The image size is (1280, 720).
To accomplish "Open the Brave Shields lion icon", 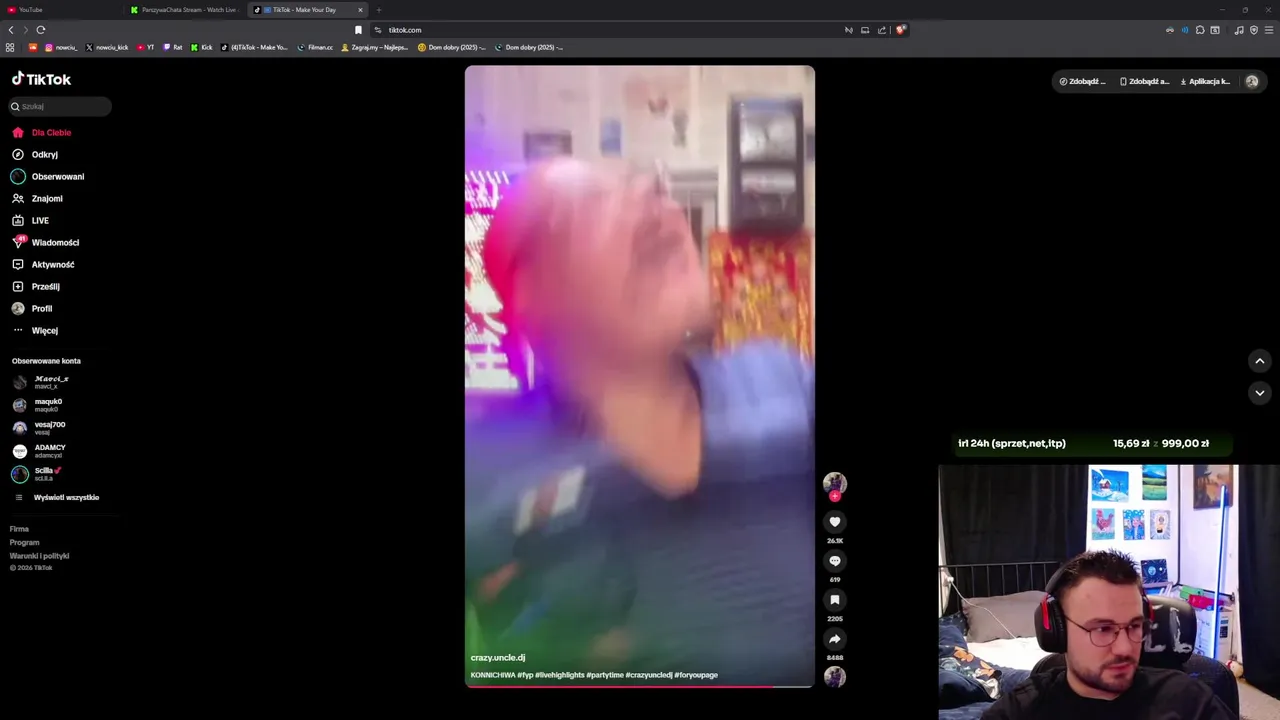I will tap(900, 30).
